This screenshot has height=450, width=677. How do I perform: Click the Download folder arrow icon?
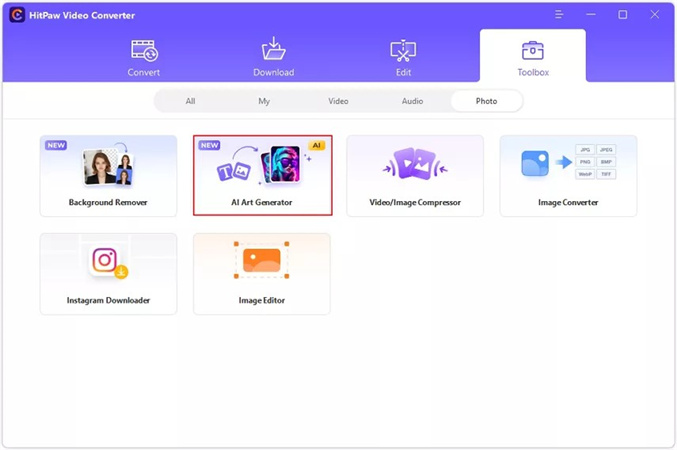(274, 48)
